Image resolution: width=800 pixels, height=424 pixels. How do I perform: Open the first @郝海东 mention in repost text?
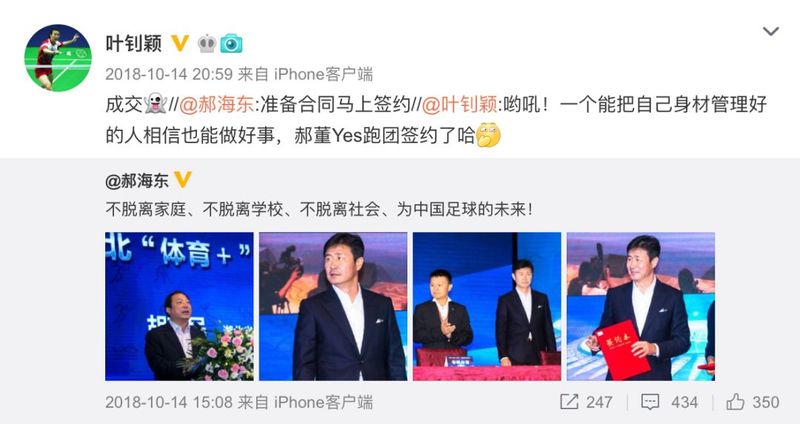tap(216, 105)
